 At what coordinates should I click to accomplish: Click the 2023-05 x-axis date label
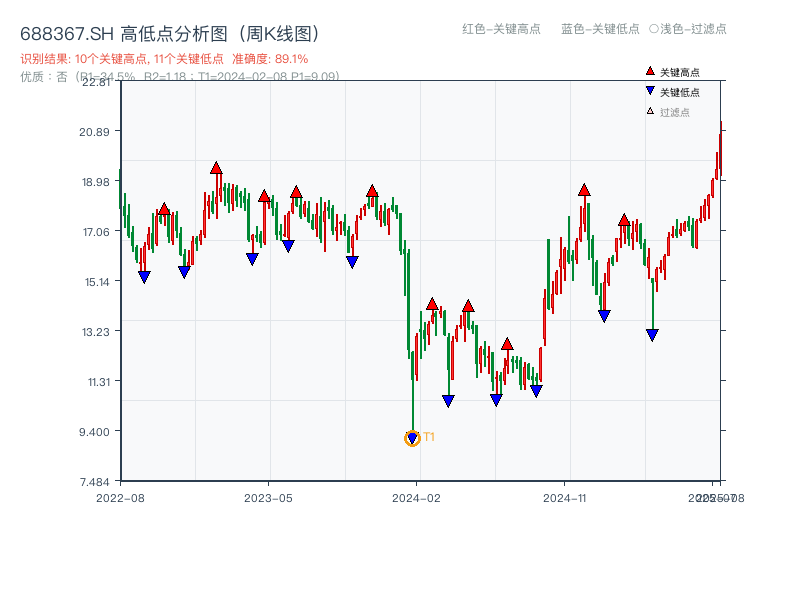point(268,497)
